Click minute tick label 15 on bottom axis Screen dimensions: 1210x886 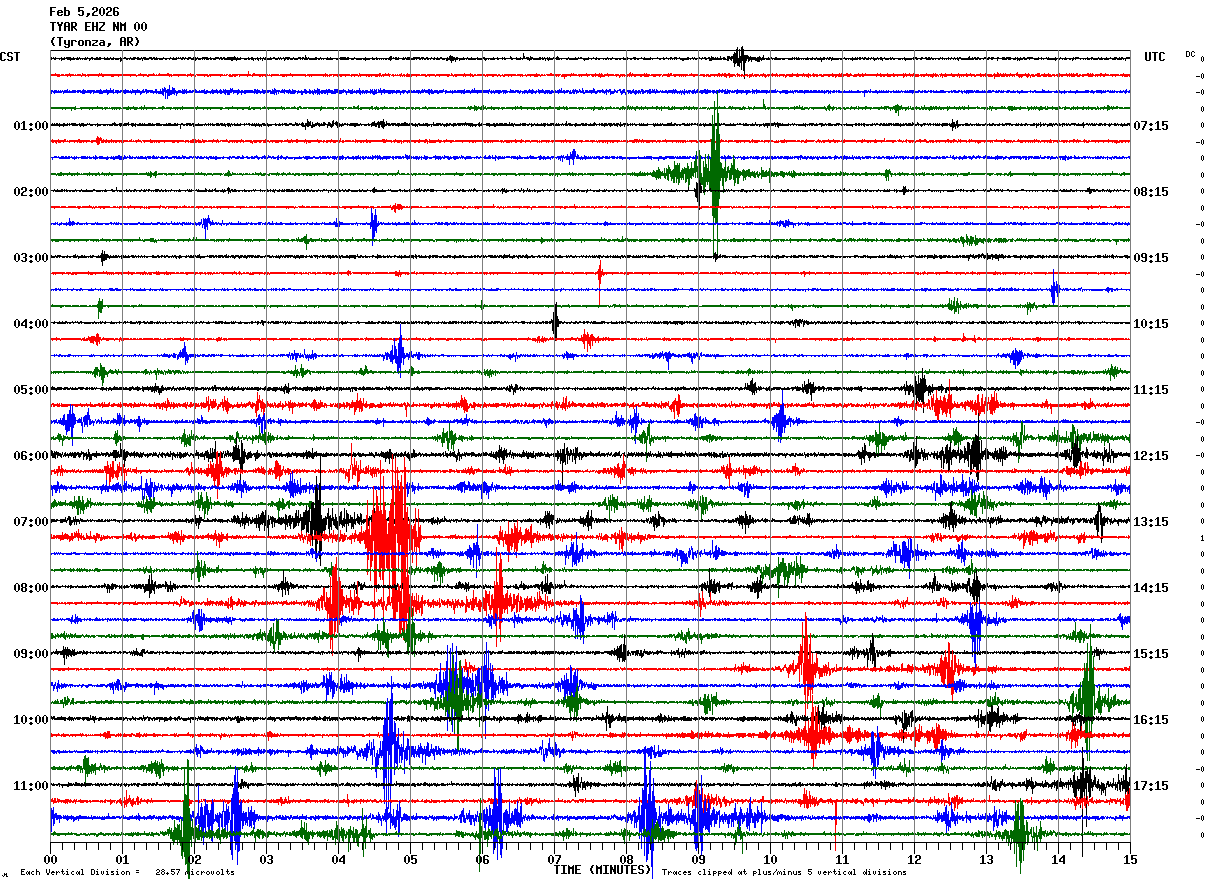[x=1130, y=860]
